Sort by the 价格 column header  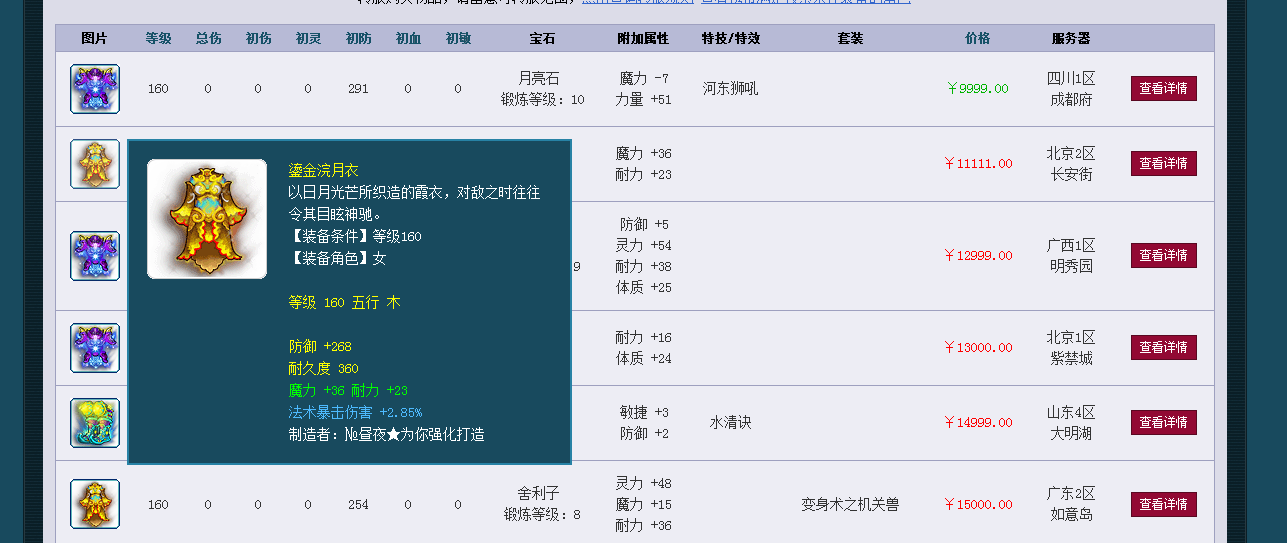tap(977, 38)
